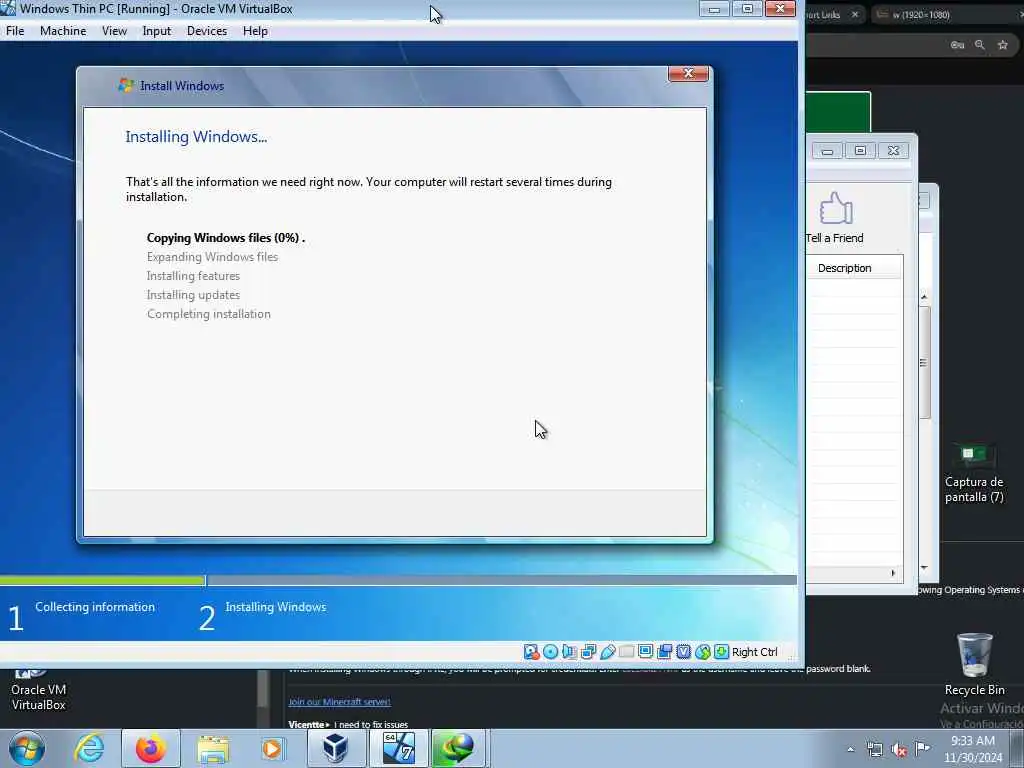Switch to the 64-bit 7 taskbar button
Image resolution: width=1024 pixels, height=768 pixels.
coord(398,748)
